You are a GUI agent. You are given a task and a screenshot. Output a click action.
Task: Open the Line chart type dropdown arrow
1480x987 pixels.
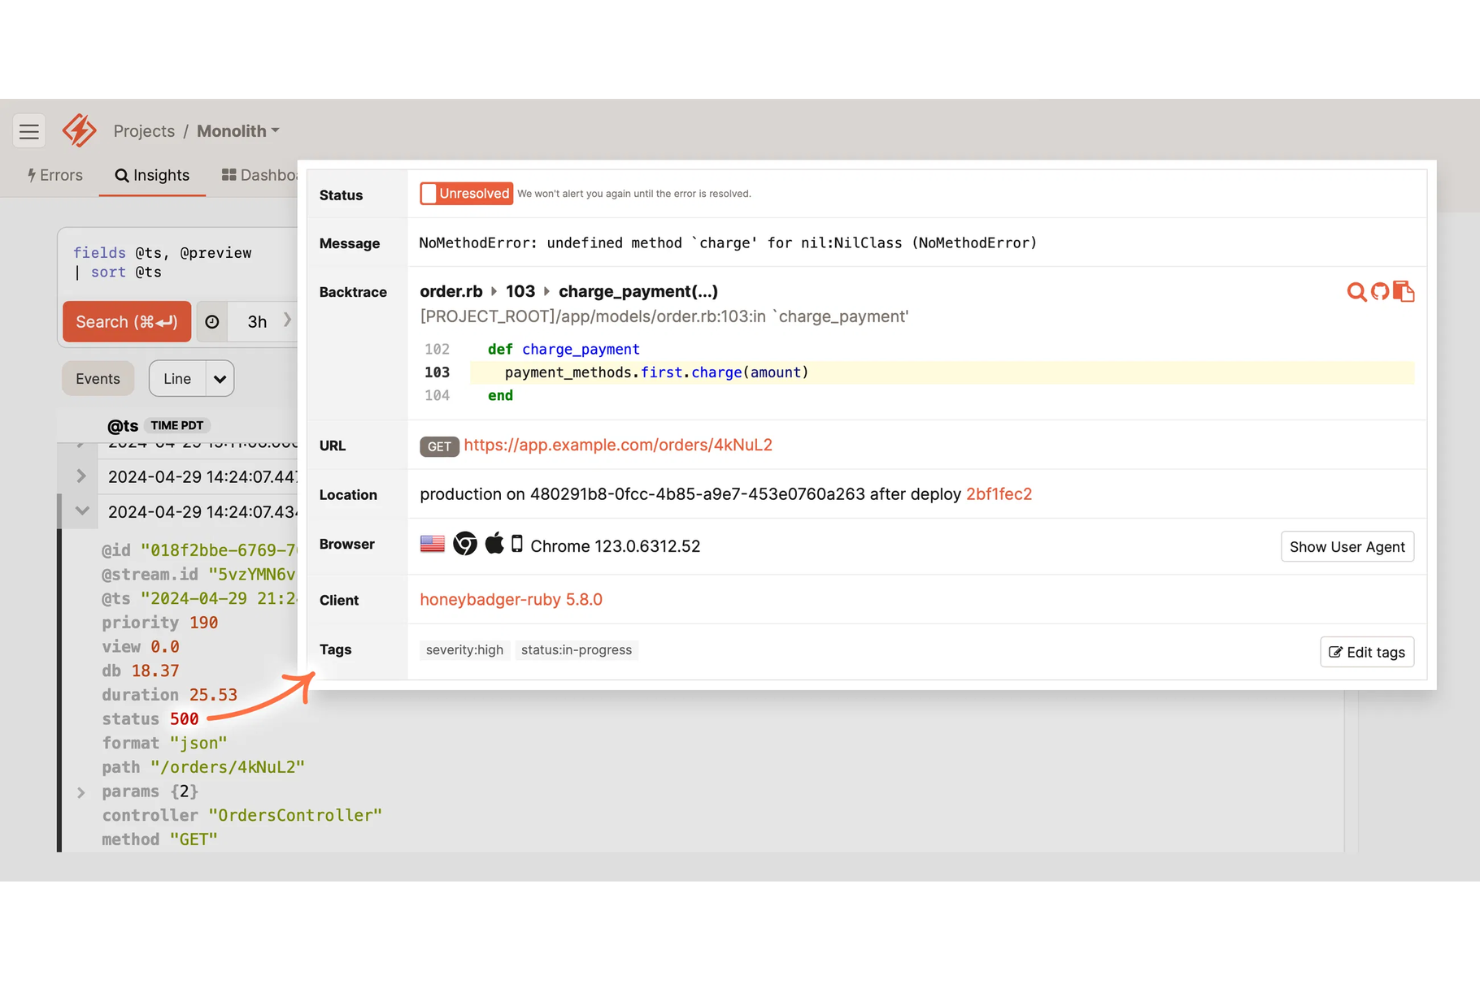click(220, 379)
